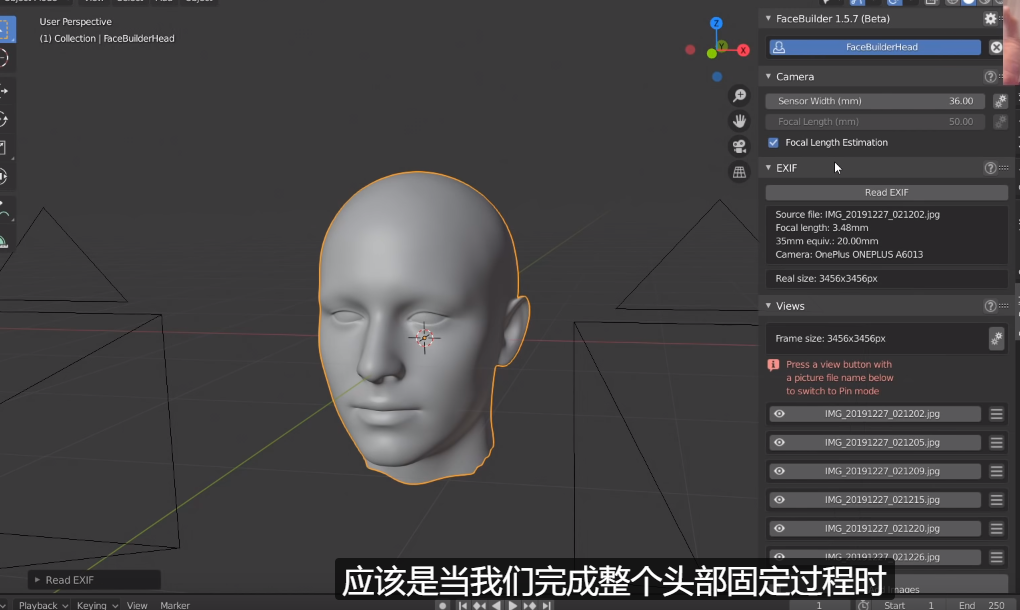Click the End frame 250 field
This screenshot has width=1020, height=610.
pyautogui.click(x=980, y=605)
